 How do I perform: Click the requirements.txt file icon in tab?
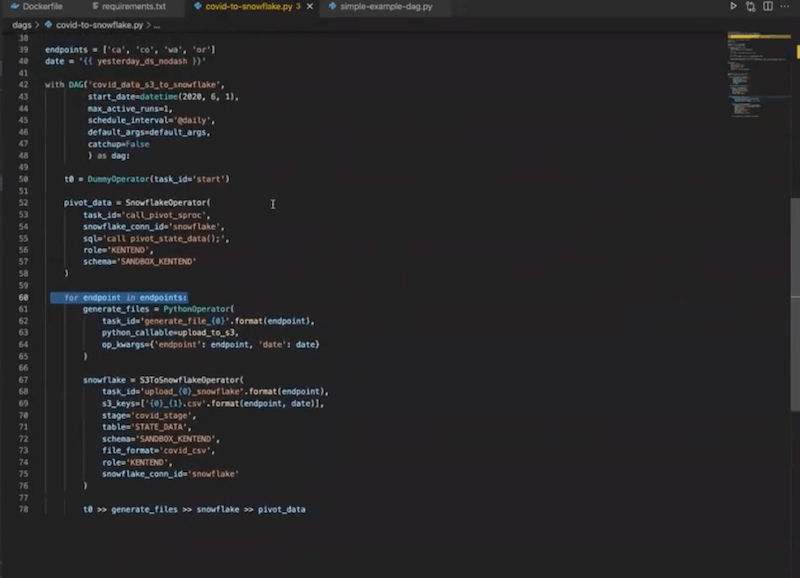(x=93, y=6)
